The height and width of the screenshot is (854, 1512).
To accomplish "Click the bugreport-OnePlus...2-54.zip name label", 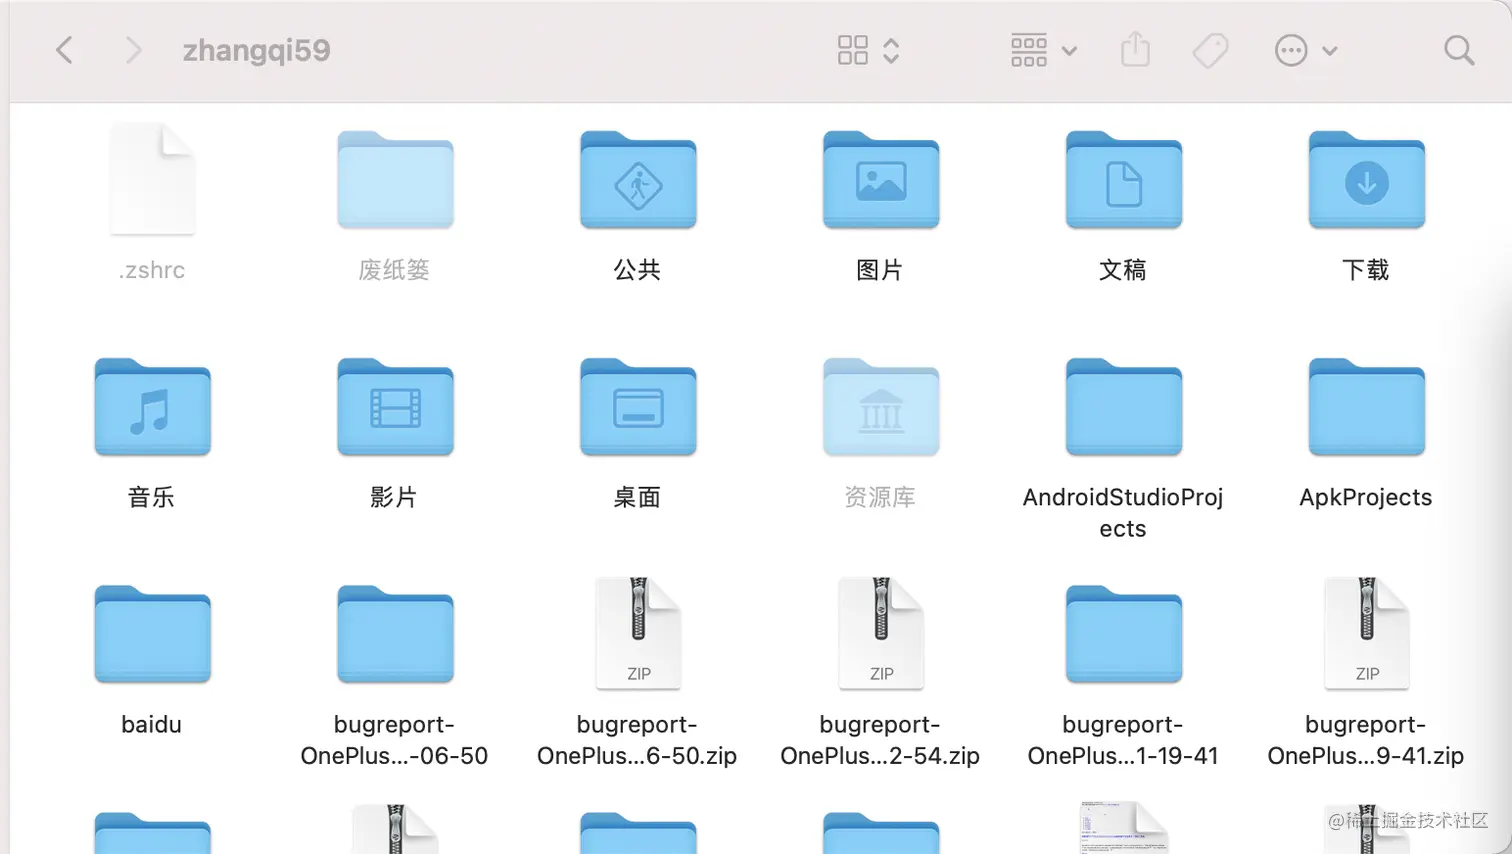I will pyautogui.click(x=880, y=740).
